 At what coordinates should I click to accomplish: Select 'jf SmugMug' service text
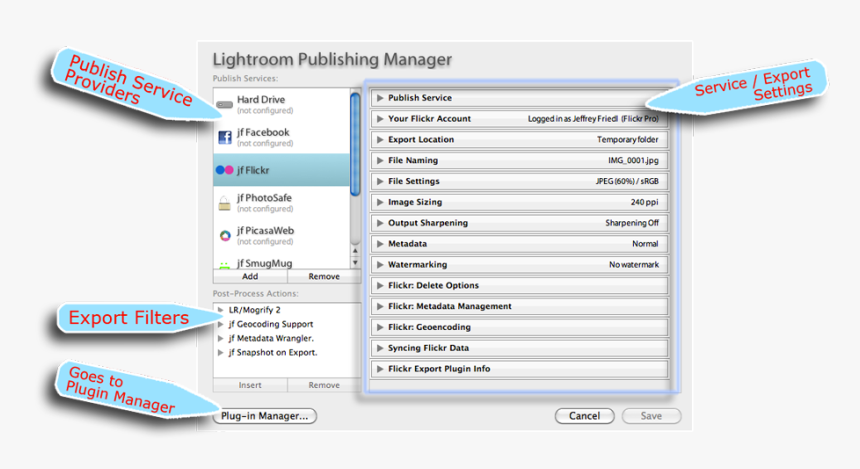264,263
